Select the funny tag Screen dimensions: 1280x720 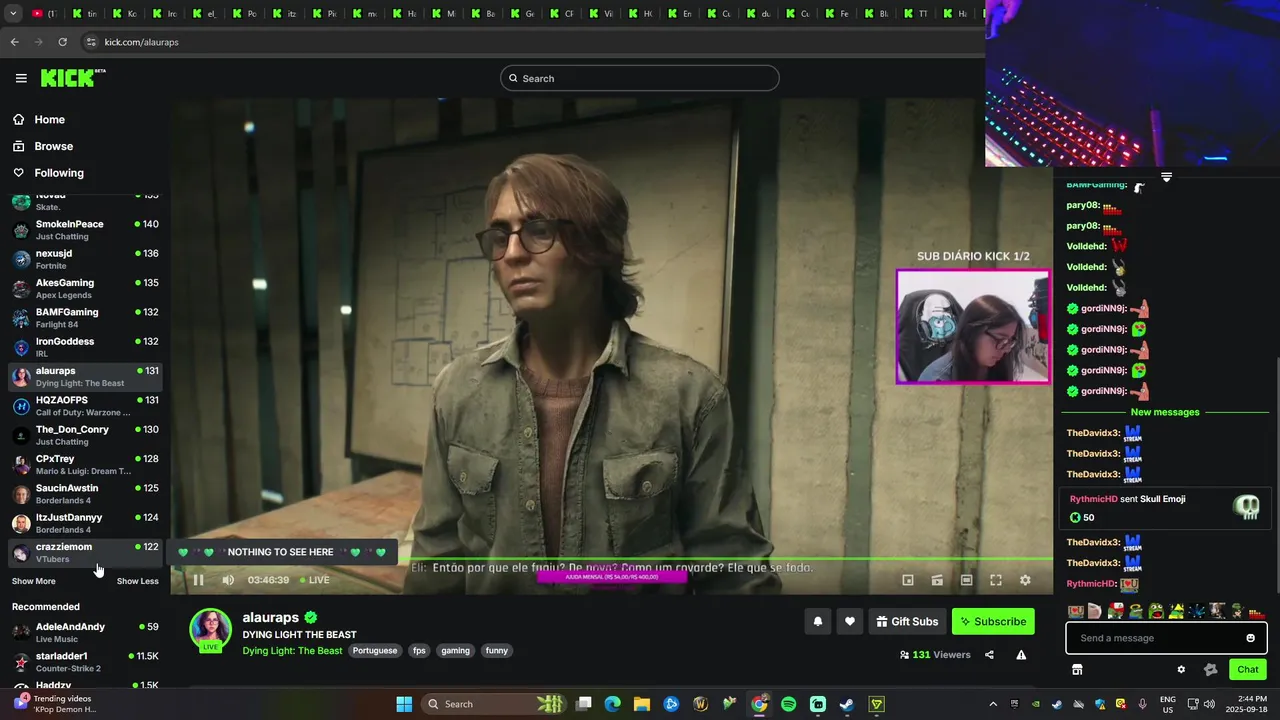click(x=497, y=650)
